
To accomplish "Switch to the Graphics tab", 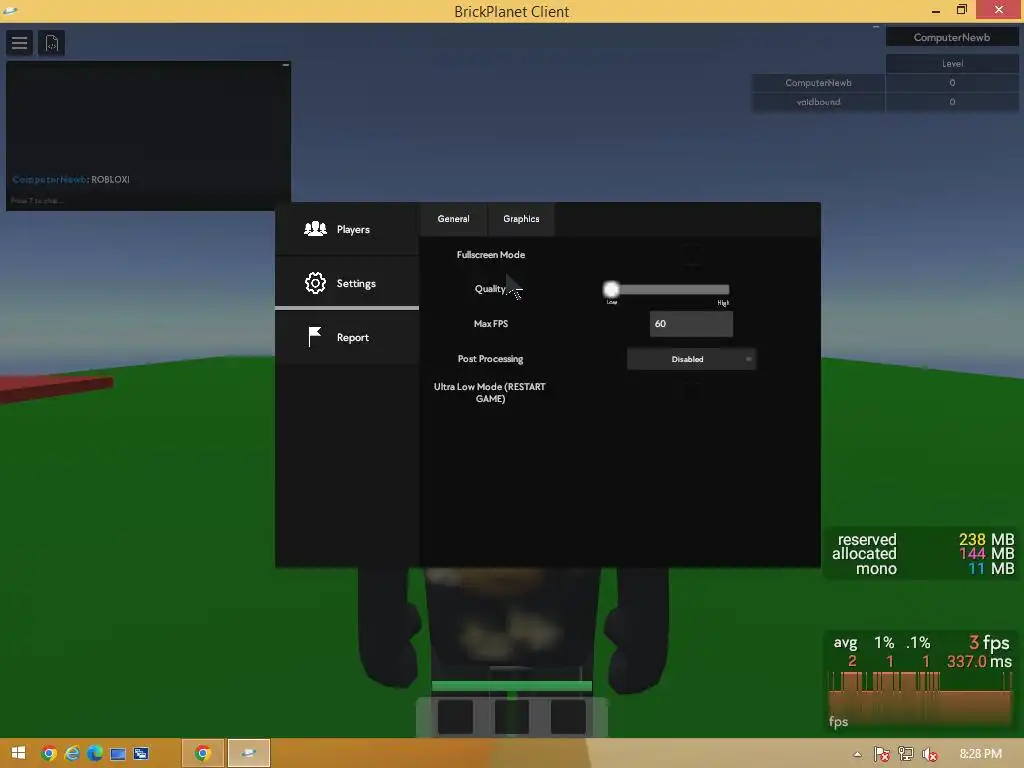I will [x=521, y=219].
